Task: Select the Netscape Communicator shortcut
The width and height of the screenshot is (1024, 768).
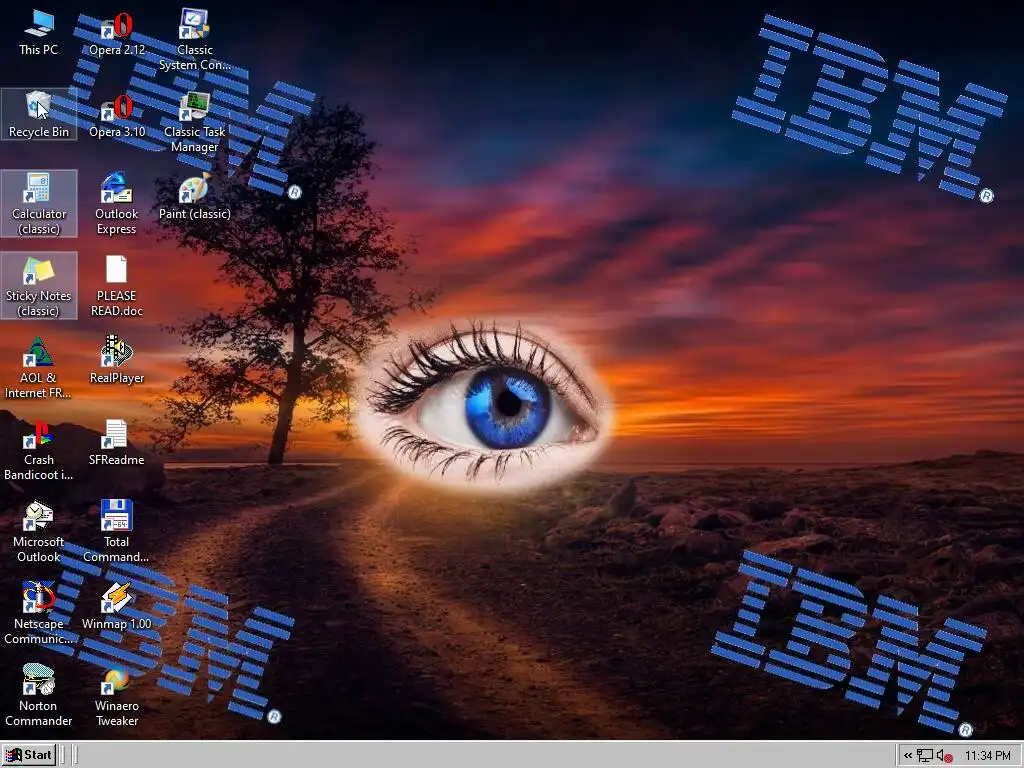Action: coord(39,614)
